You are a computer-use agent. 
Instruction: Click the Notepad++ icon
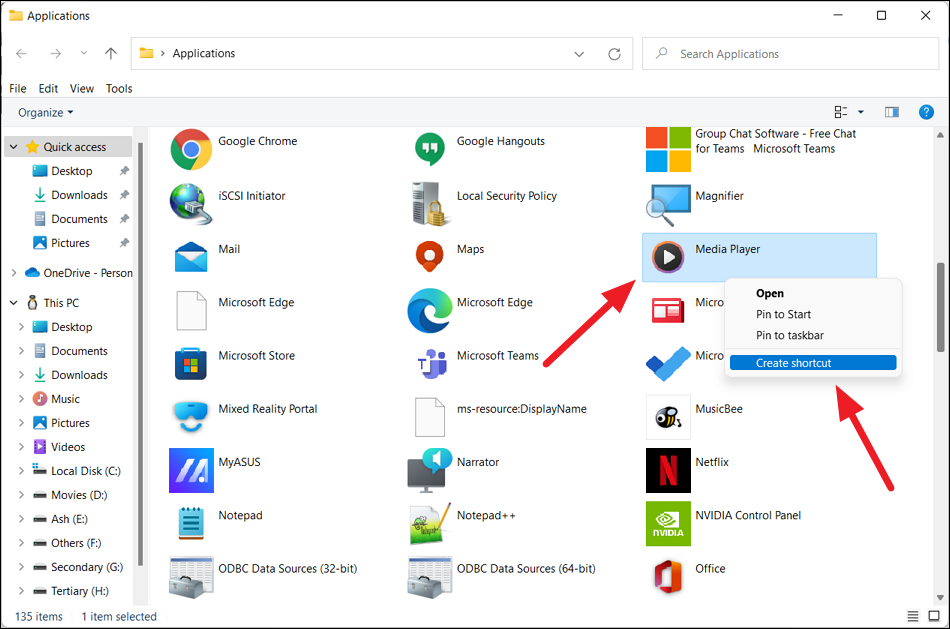tap(430, 521)
